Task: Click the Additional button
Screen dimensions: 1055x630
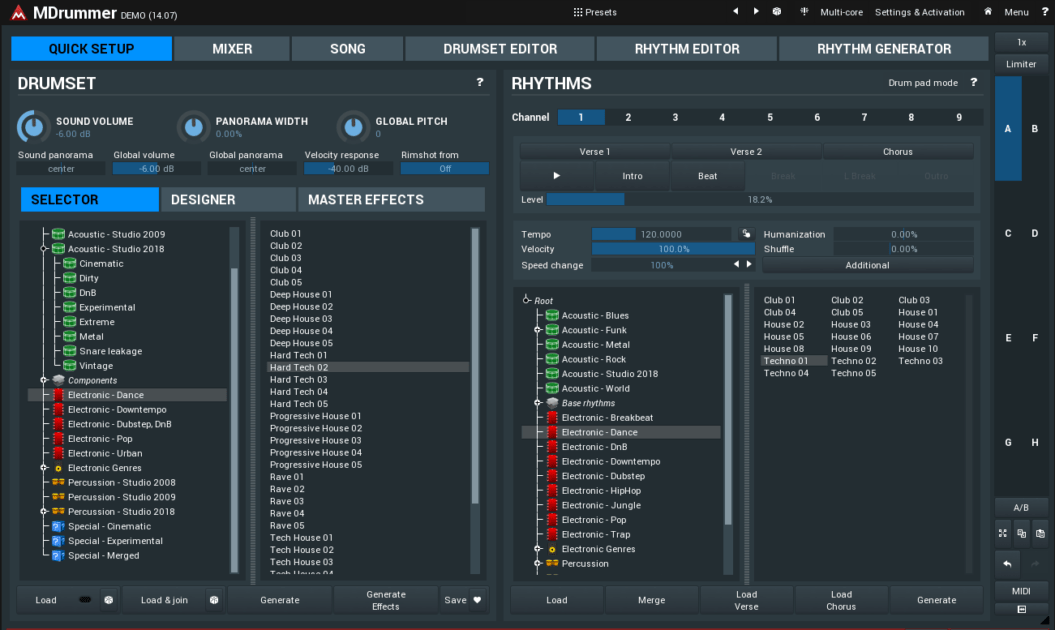Action: pyautogui.click(x=867, y=265)
